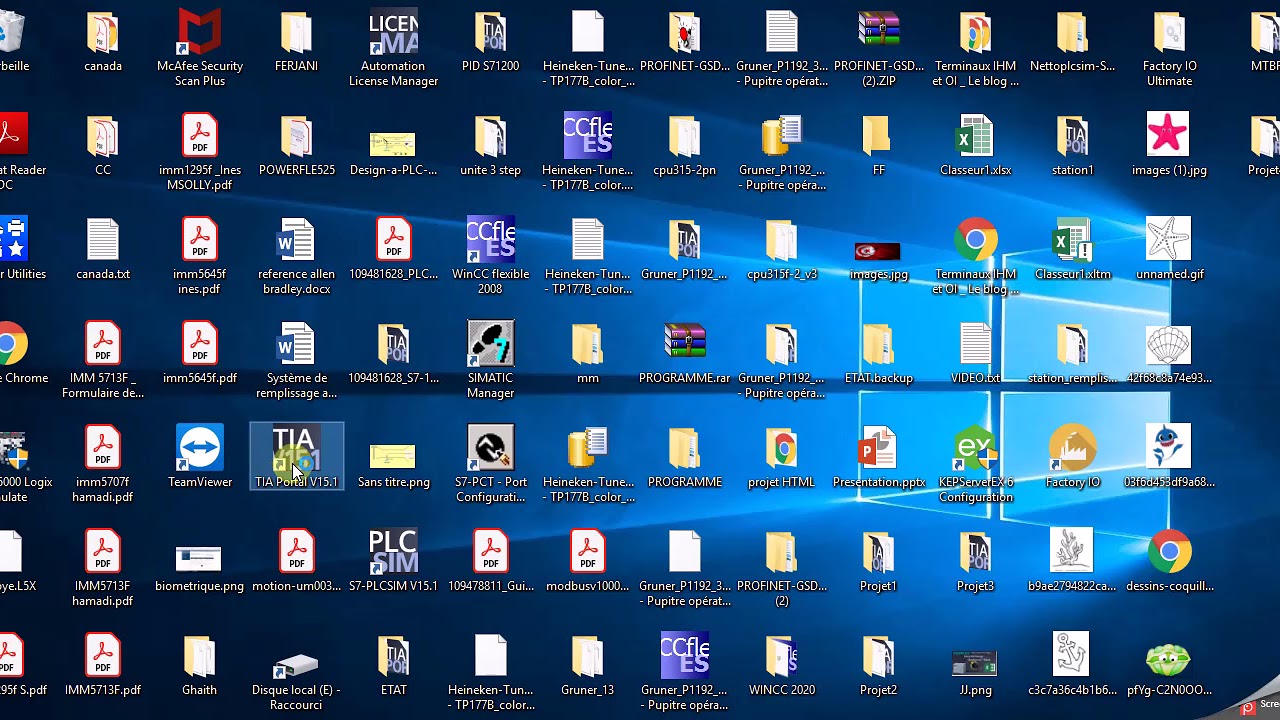Select the imm5707f hamadi.pdf file
This screenshot has height=720, width=1280.
pos(103,463)
